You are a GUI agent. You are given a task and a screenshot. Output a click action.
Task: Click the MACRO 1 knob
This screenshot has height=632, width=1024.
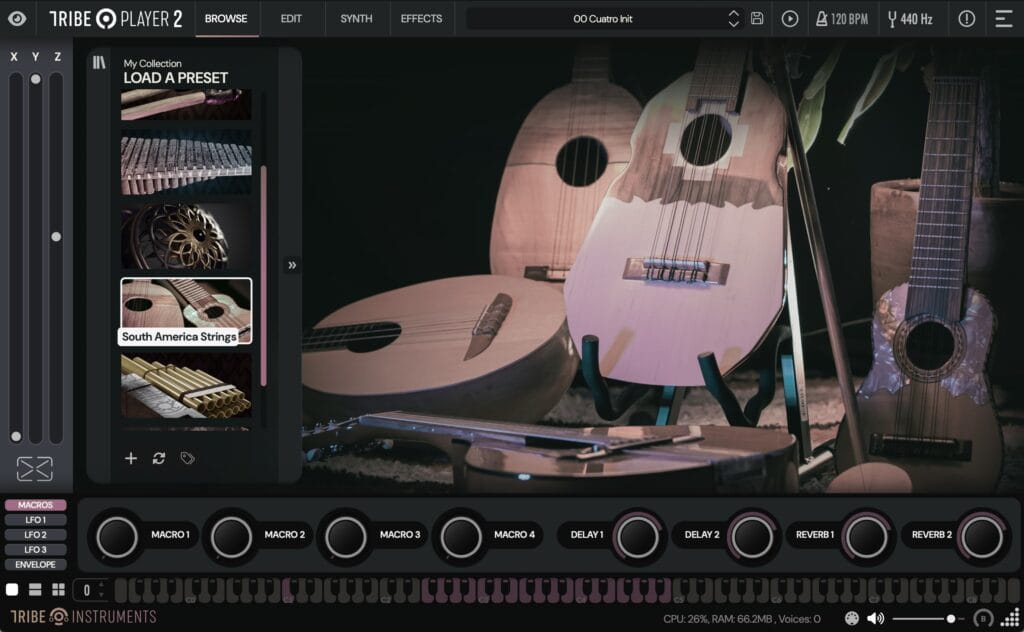[x=117, y=537]
